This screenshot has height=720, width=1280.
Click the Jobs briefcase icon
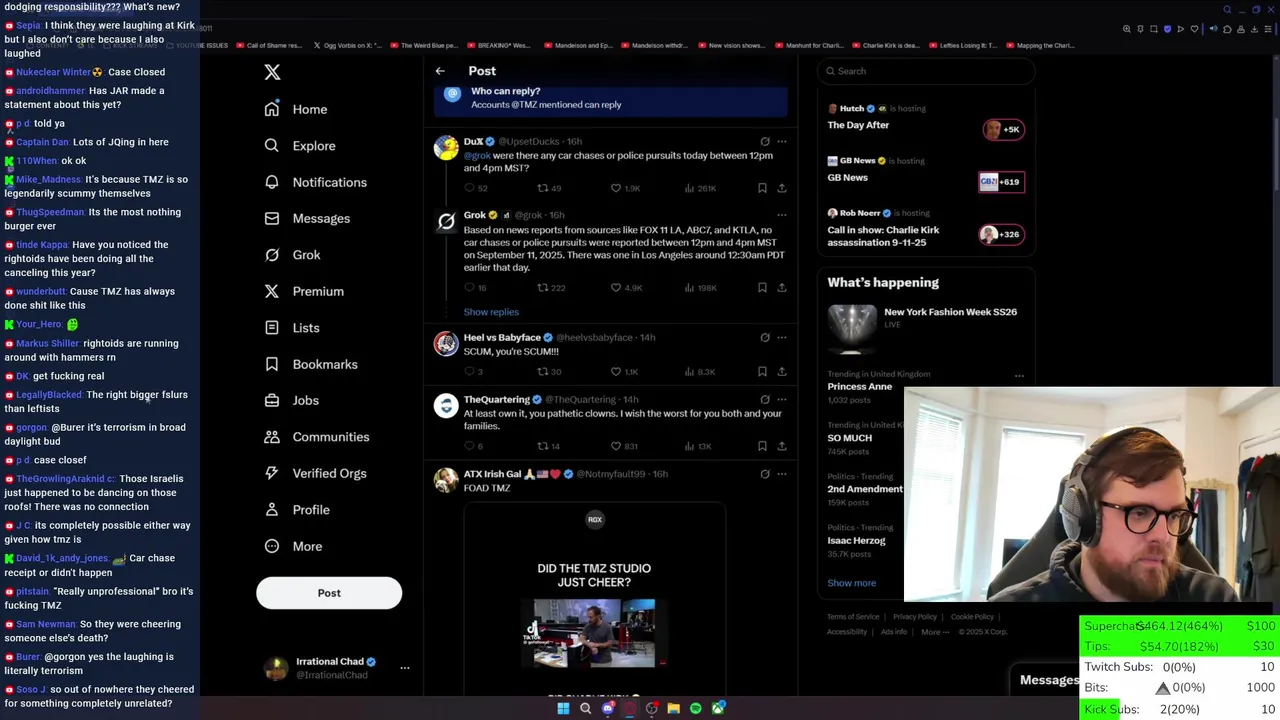[272, 400]
